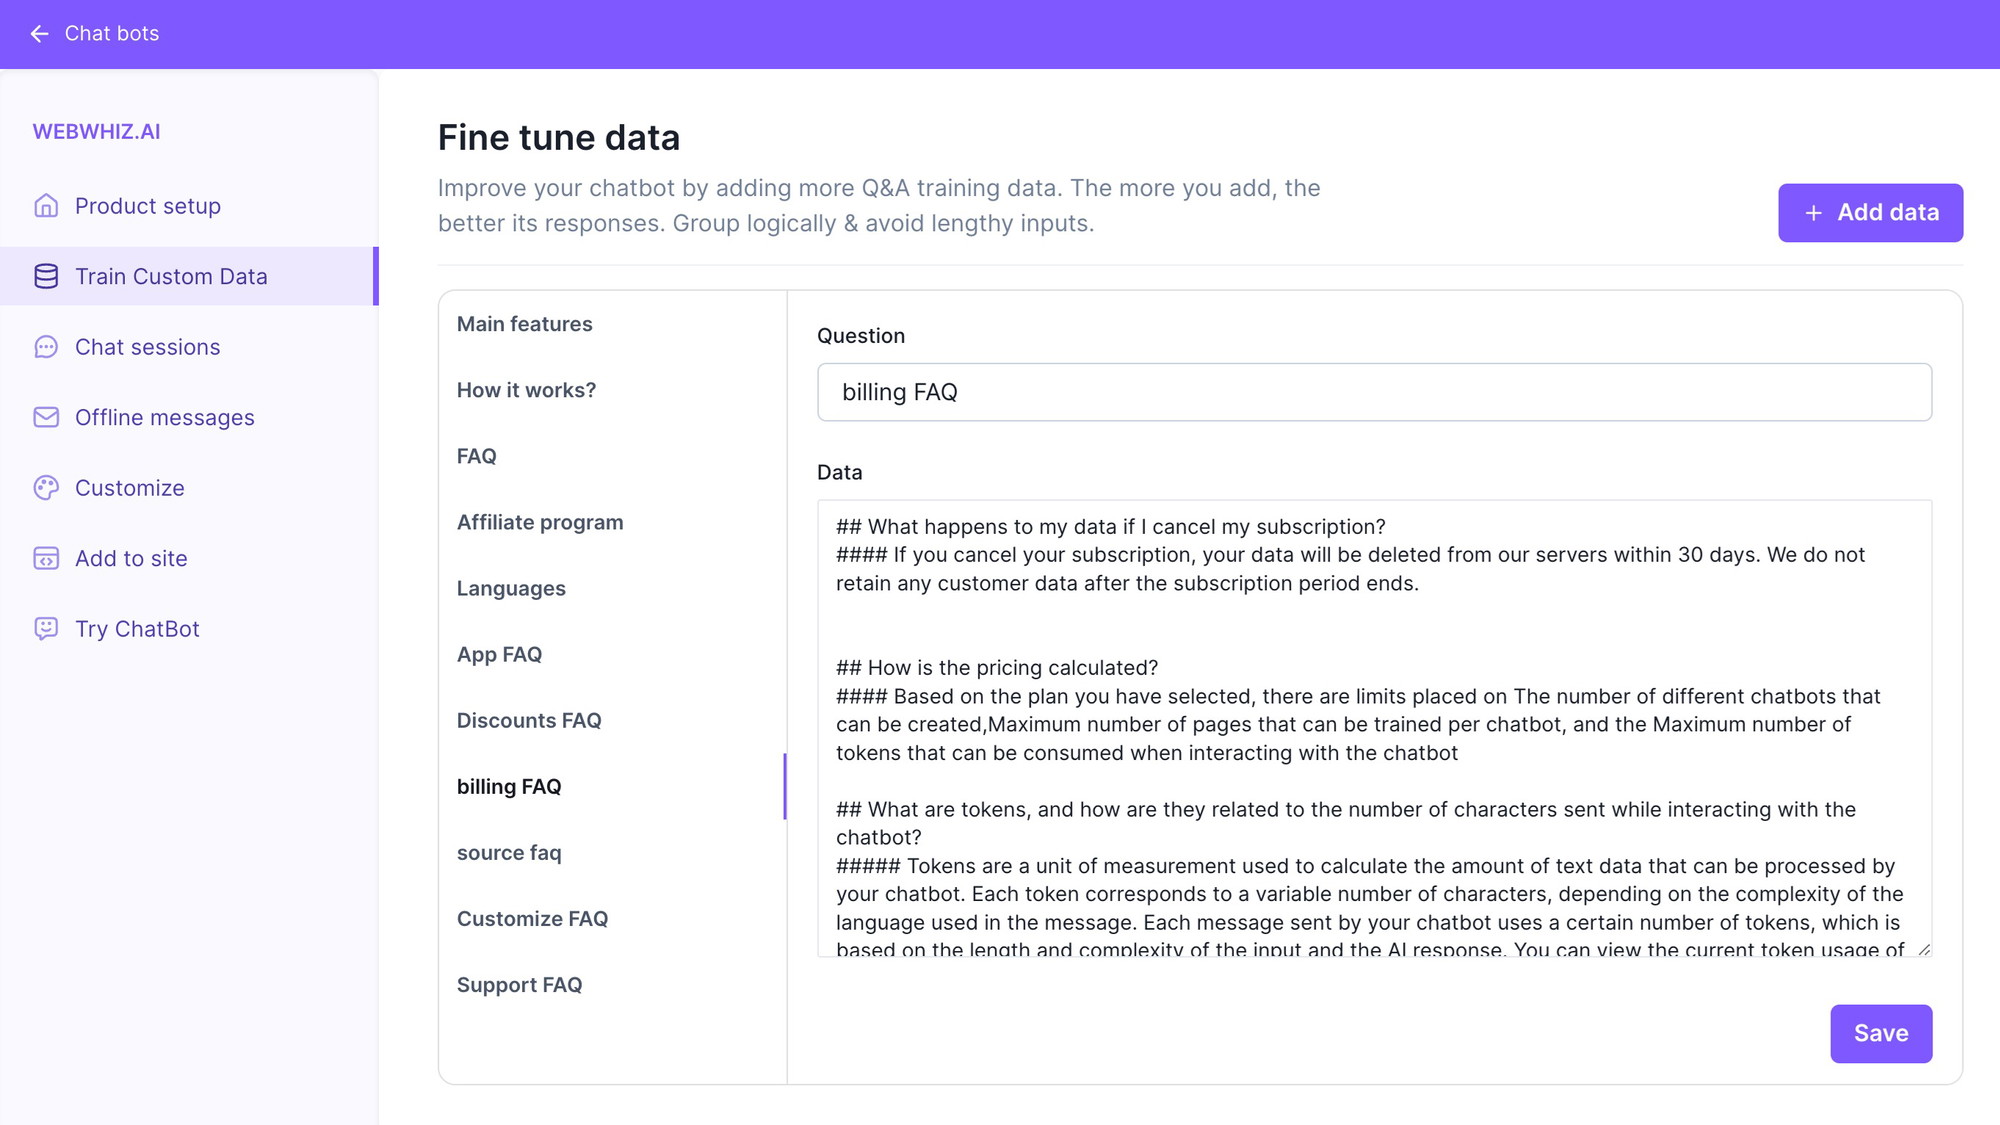Open Try ChatBot icon

(45, 629)
